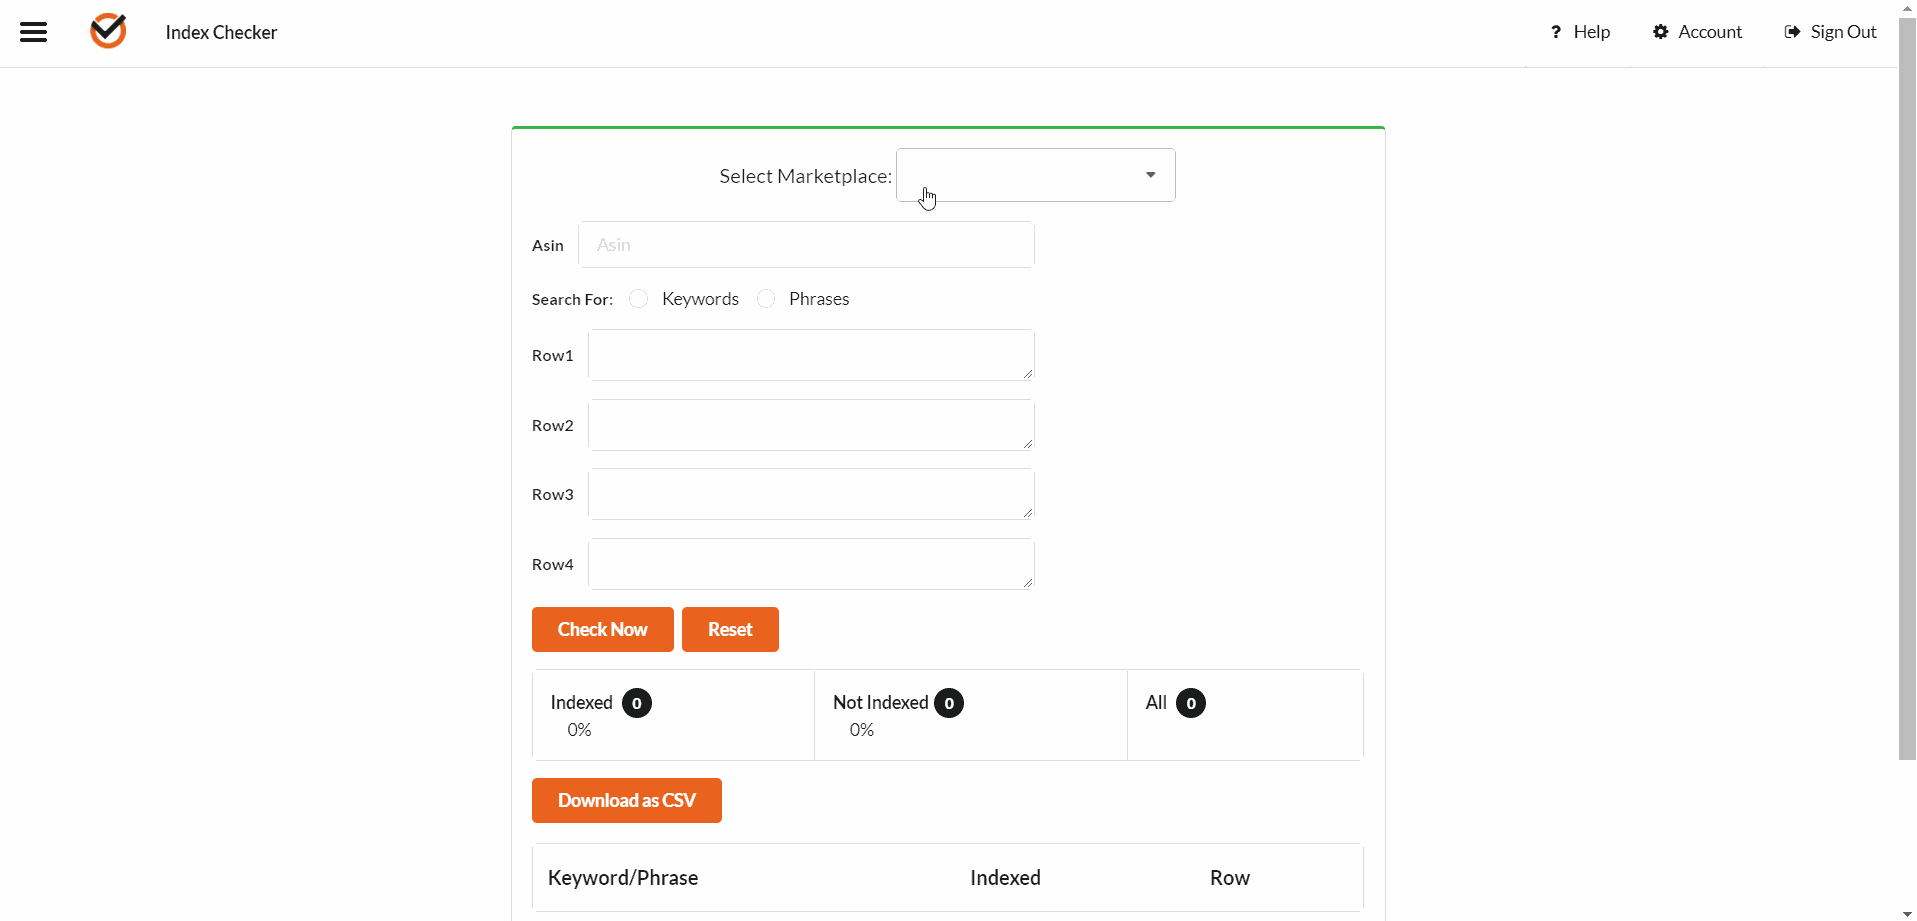Focus the Asin input field
This screenshot has width=1917, height=921.
[806, 245]
